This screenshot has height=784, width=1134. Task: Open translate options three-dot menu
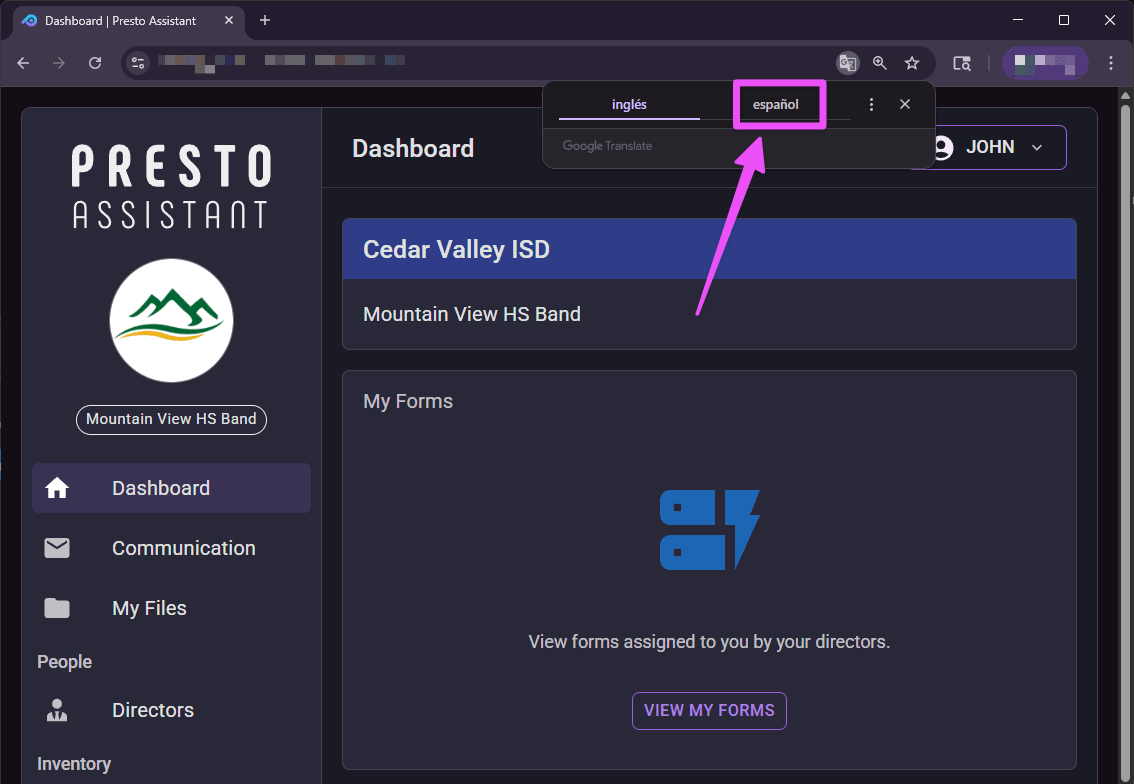[871, 104]
